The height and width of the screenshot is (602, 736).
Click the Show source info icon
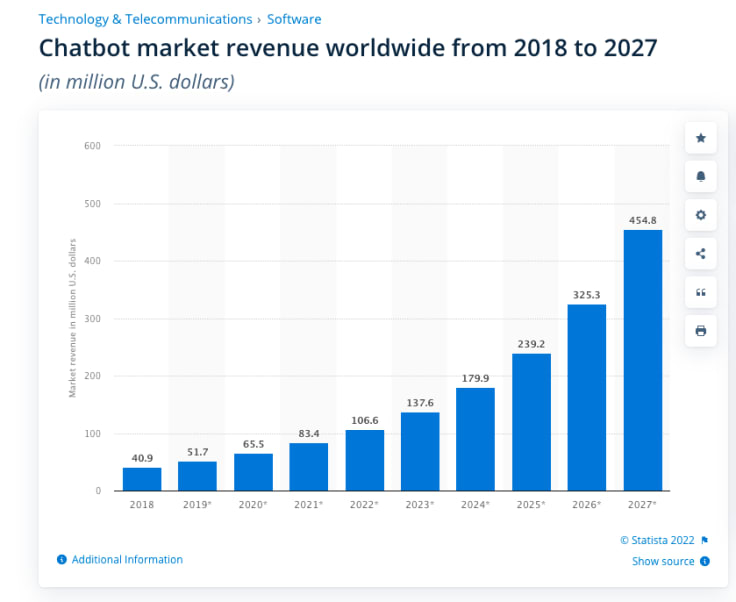pyautogui.click(x=705, y=561)
